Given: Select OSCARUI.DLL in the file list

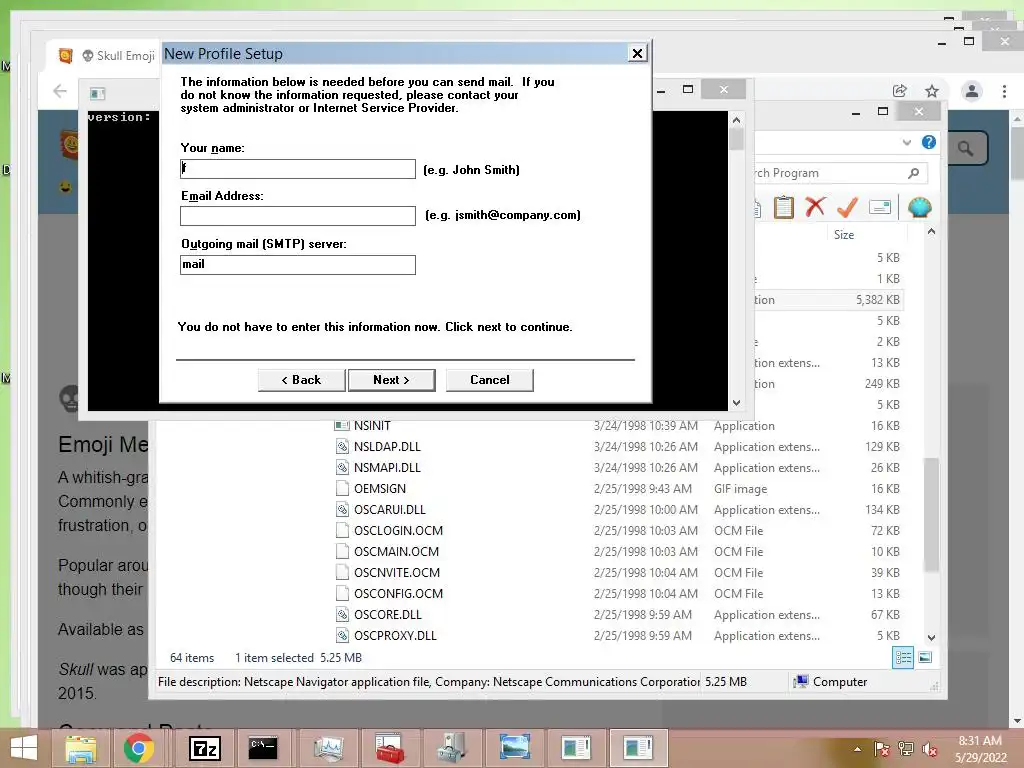Looking at the screenshot, I should [389, 509].
